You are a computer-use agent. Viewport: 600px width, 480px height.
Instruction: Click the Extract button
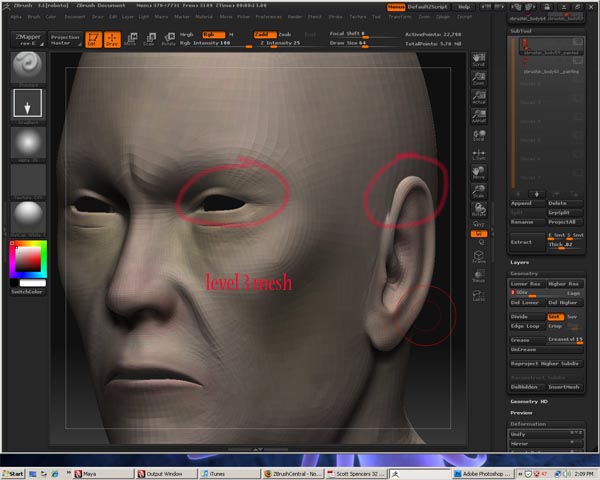[527, 242]
